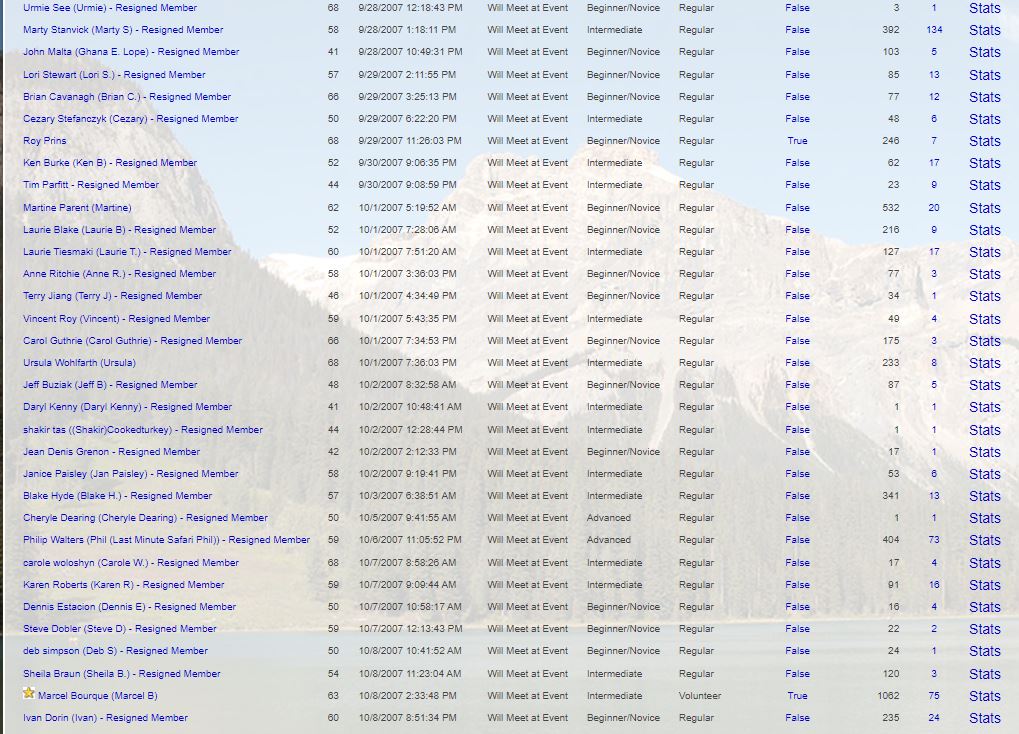
Task: Click the gold star icon beside Marcel Bourque
Action: click(x=29, y=693)
